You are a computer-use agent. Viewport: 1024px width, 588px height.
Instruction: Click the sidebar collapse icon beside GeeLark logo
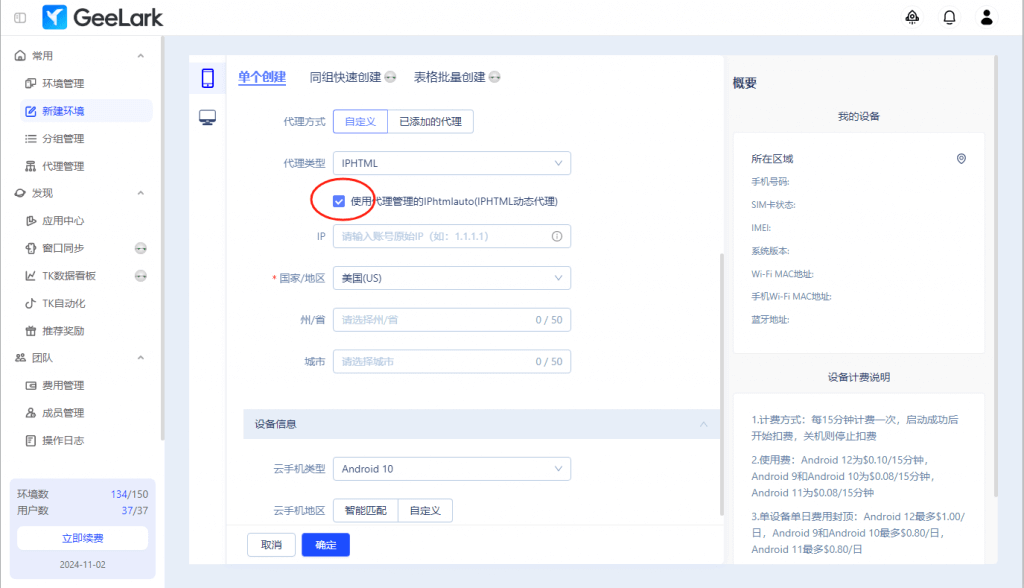(20, 18)
